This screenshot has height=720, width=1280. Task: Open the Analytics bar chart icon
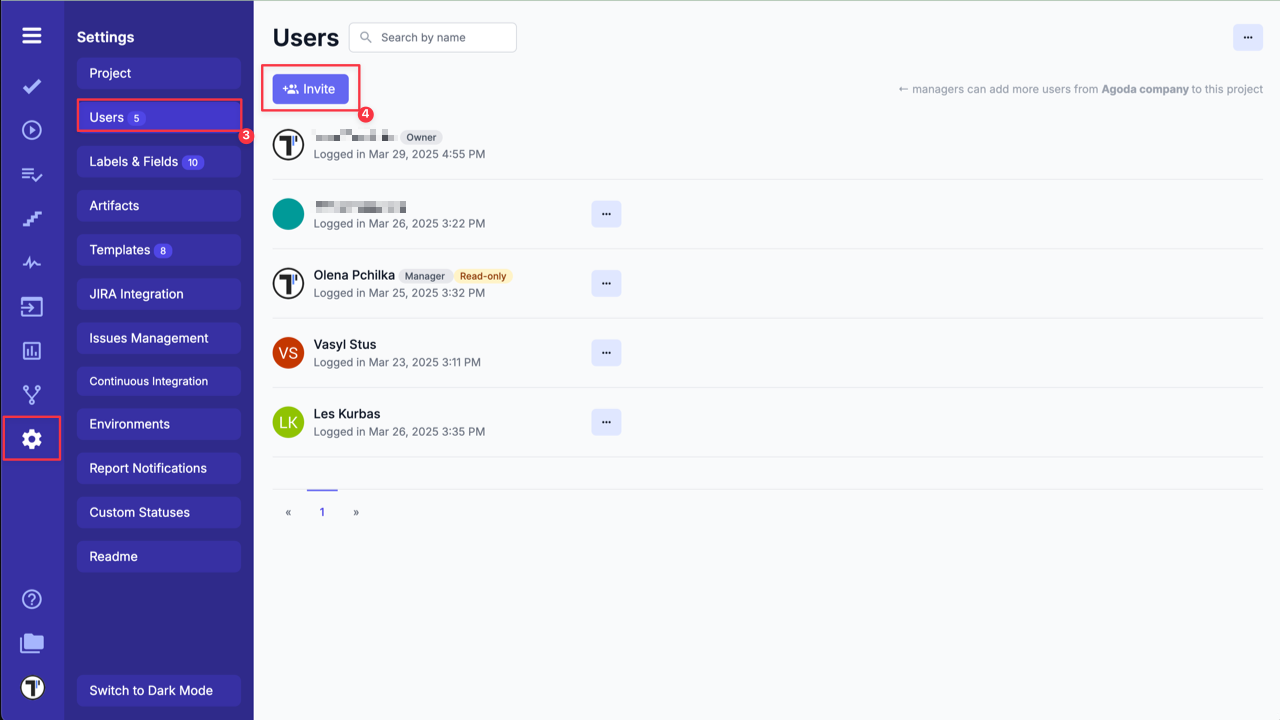pos(31,350)
